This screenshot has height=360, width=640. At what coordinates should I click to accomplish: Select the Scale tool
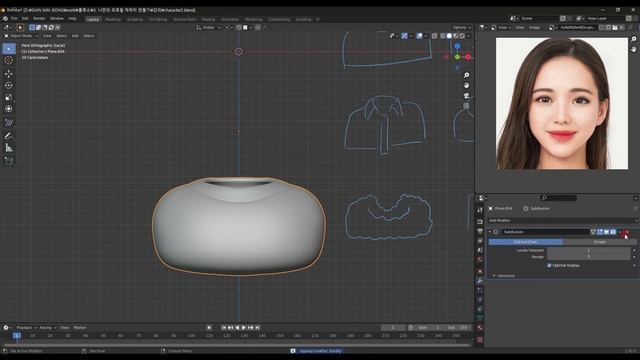[9, 98]
